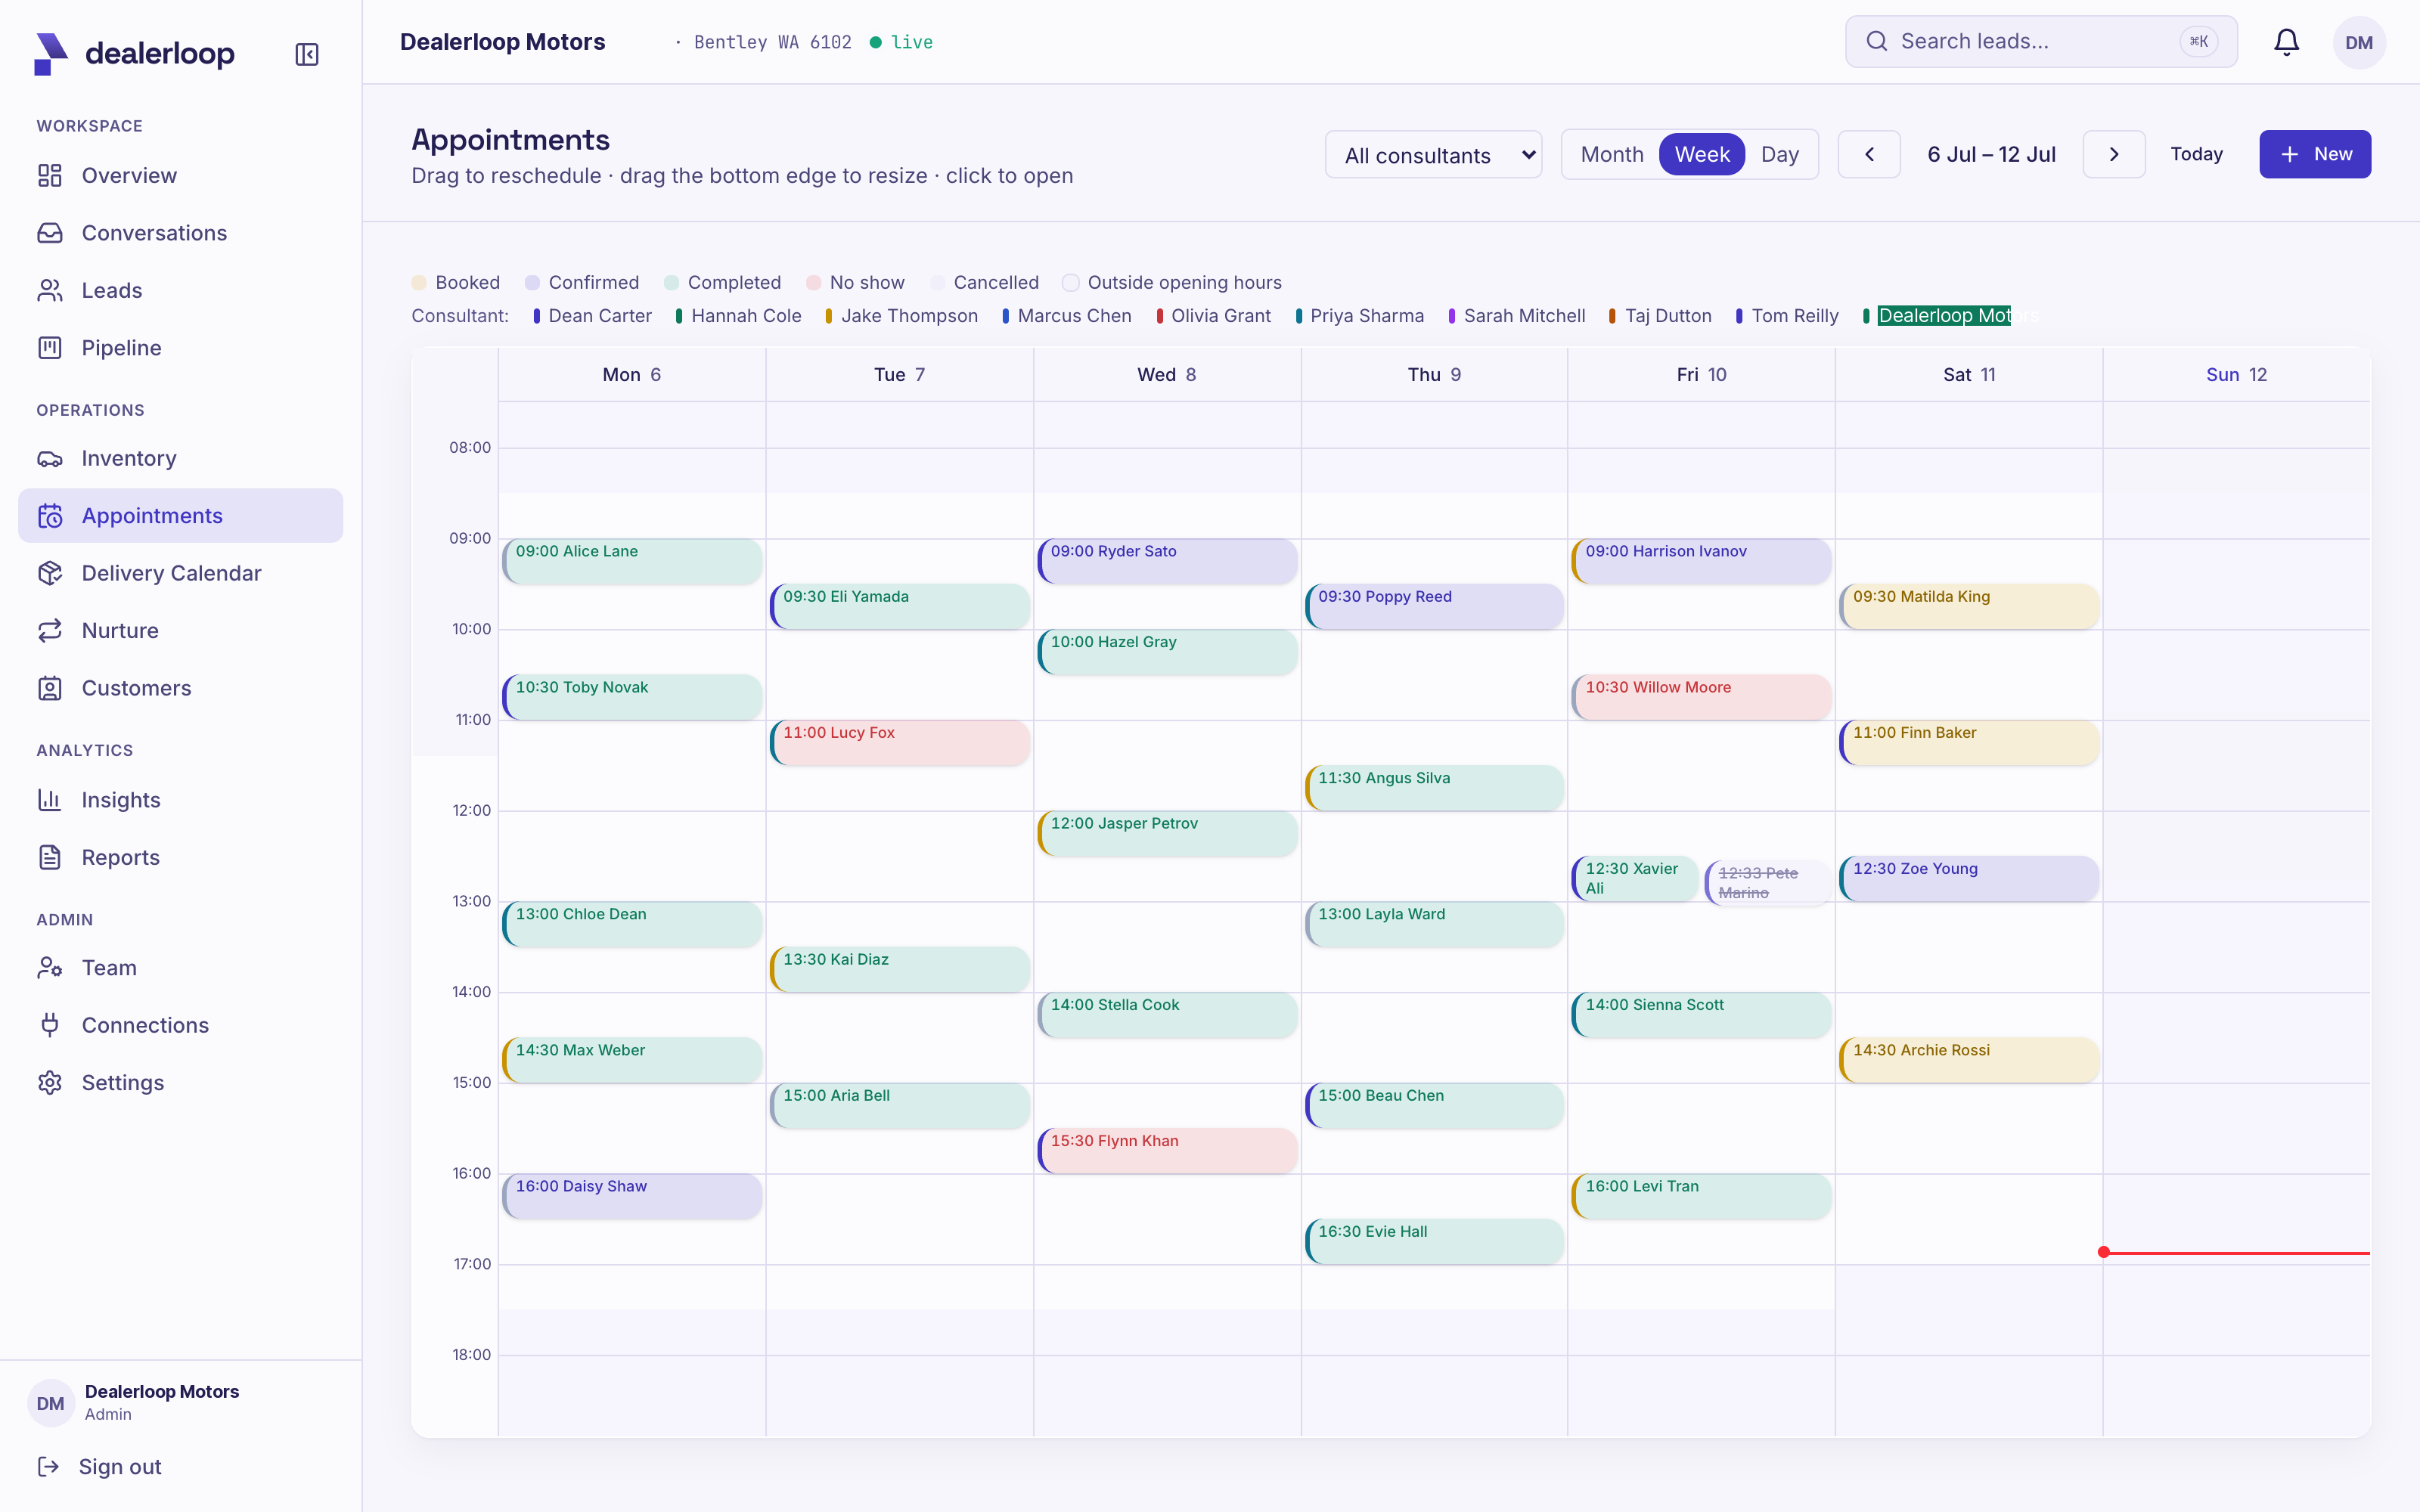
Task: Click the Sign out arrow icon
Action: coord(48,1467)
